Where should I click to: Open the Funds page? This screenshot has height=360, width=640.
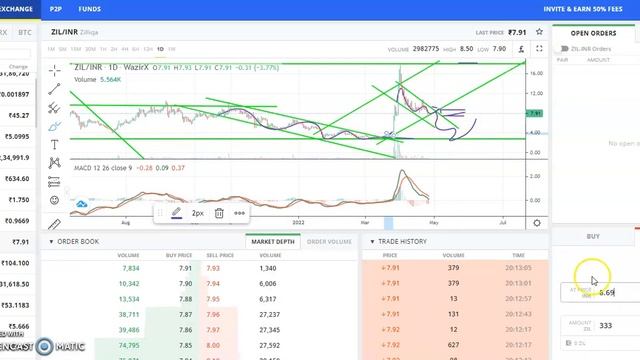[x=89, y=9]
